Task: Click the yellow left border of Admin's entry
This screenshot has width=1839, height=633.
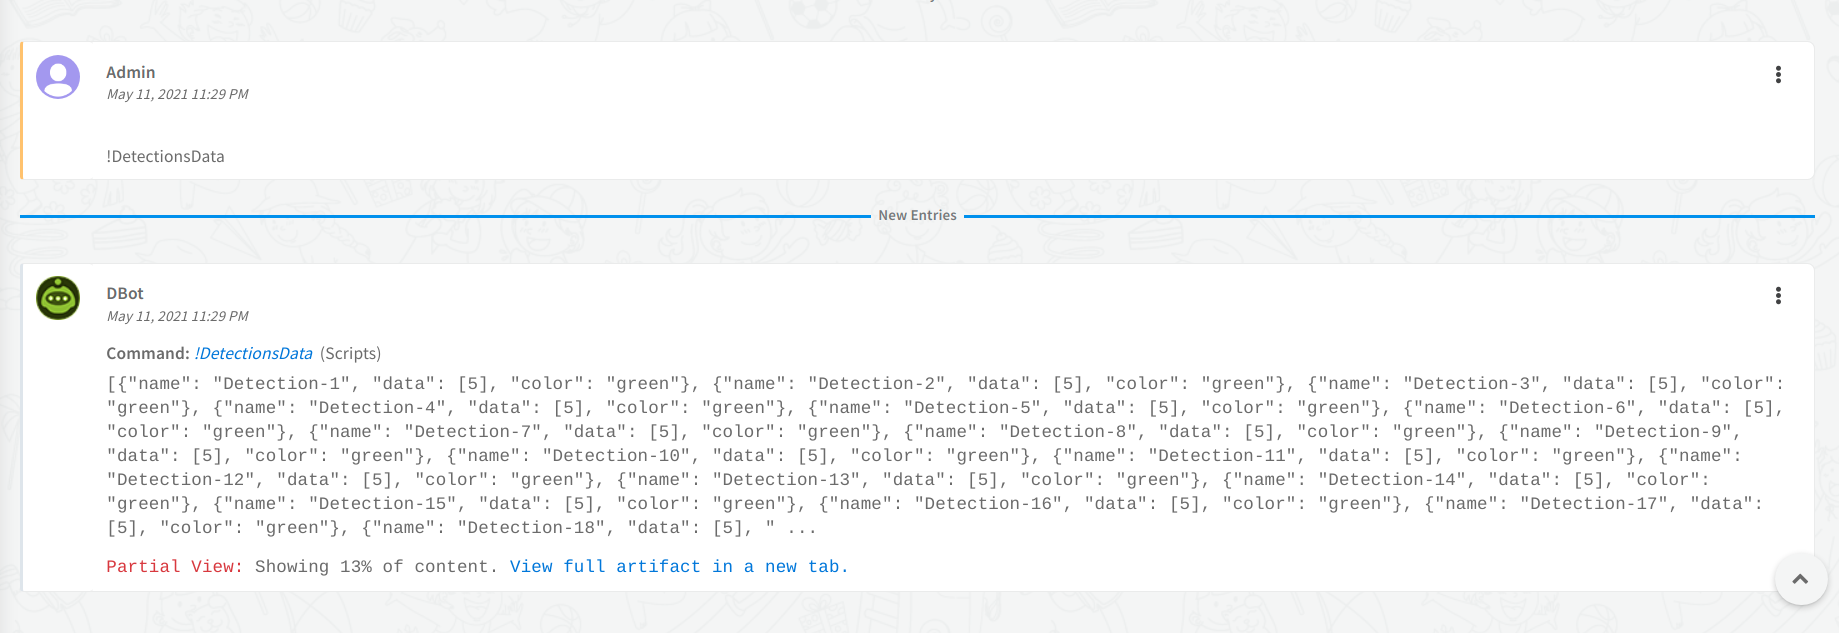Action: 21,111
